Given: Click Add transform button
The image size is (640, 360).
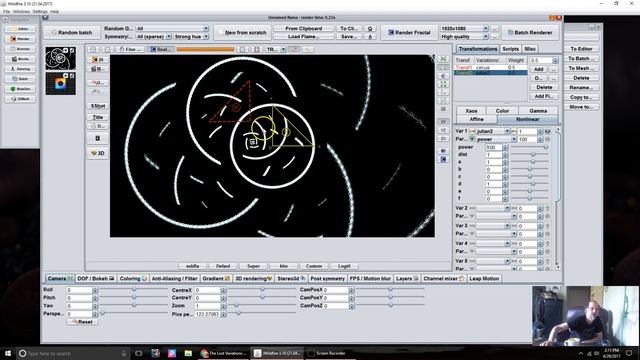Looking at the screenshot, I should [x=539, y=69].
